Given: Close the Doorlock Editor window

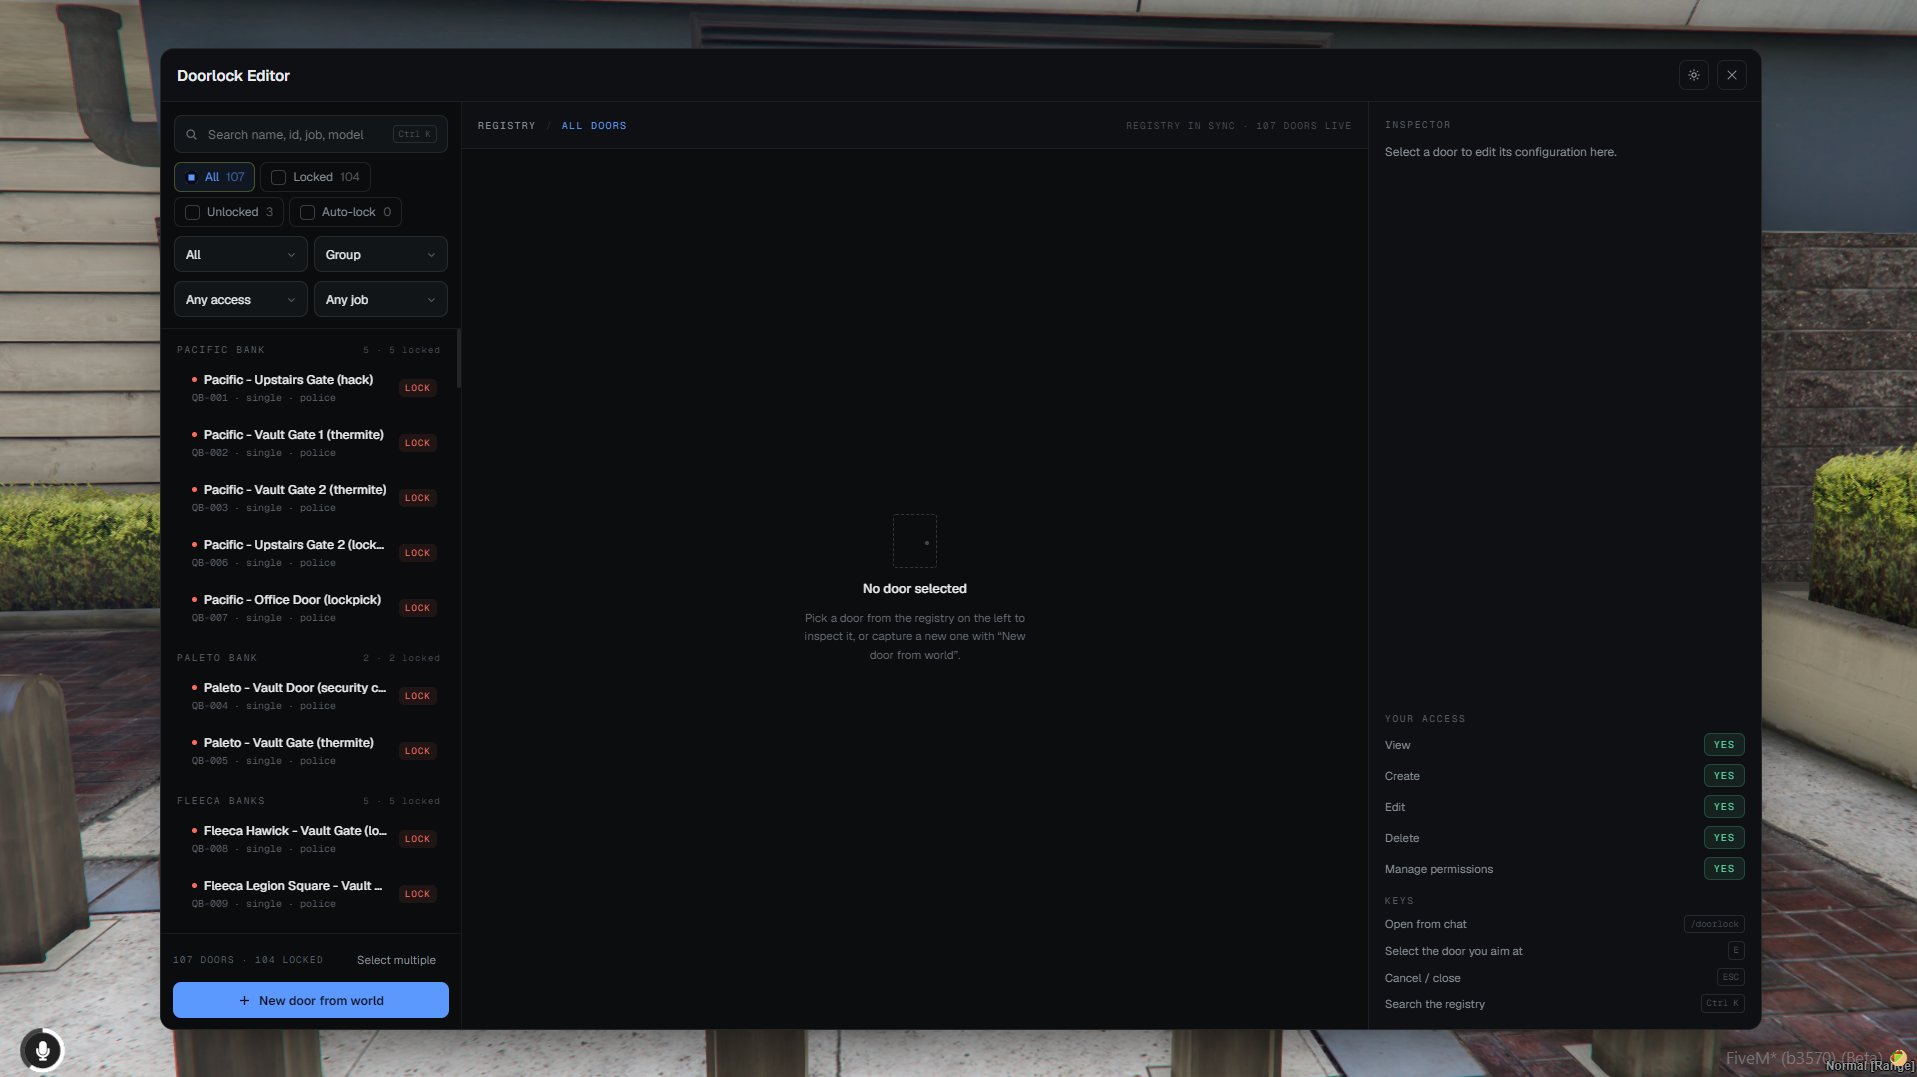Looking at the screenshot, I should click(x=1731, y=75).
